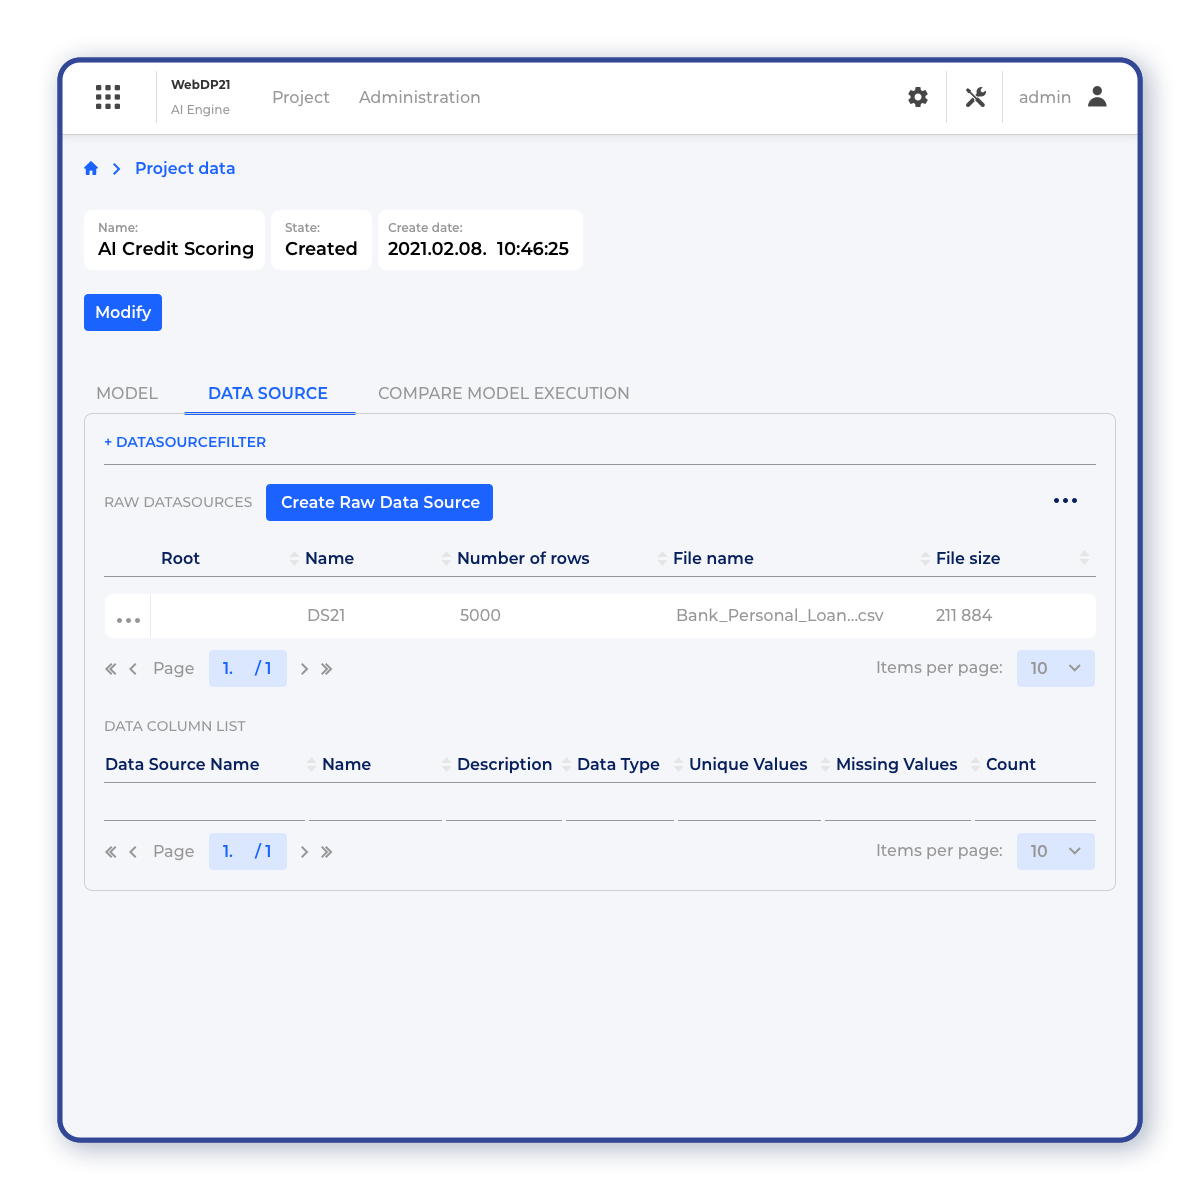Click the Project data breadcrumb link

point(185,169)
